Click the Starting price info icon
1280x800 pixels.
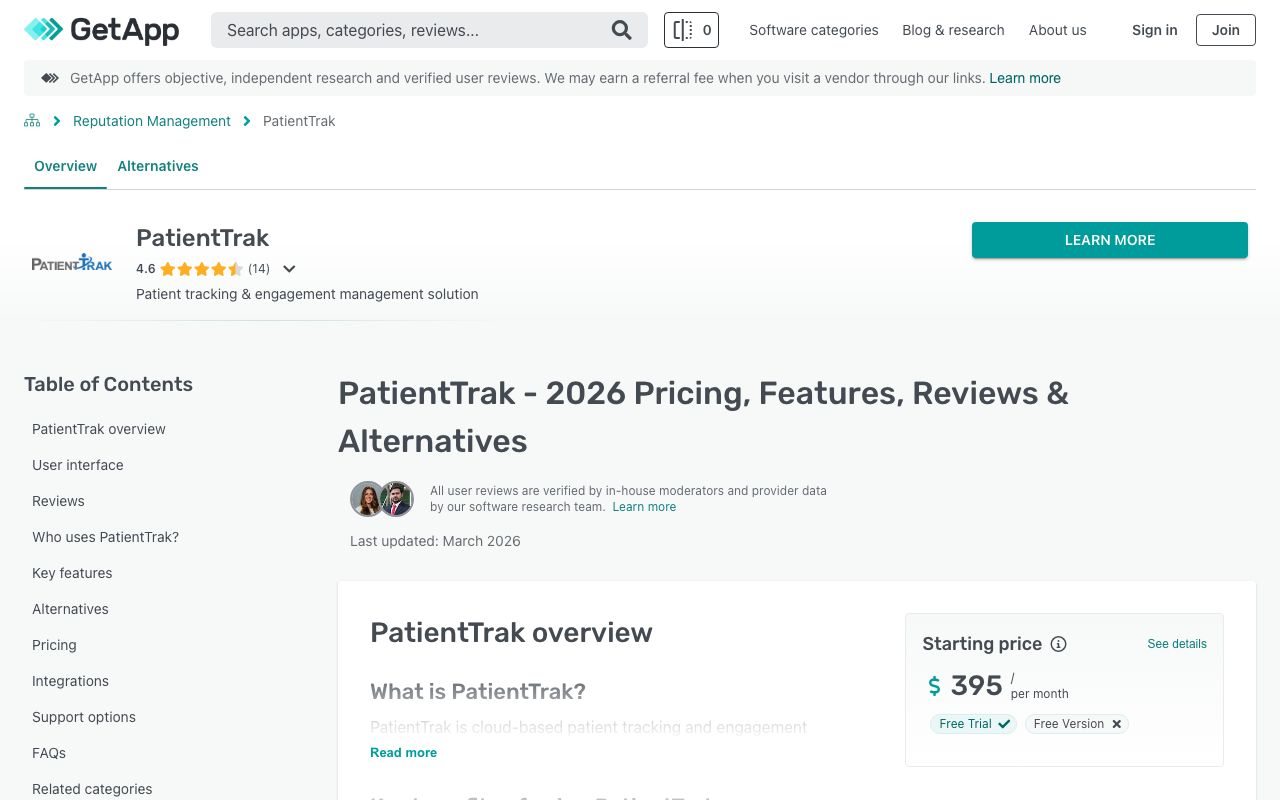point(1058,644)
